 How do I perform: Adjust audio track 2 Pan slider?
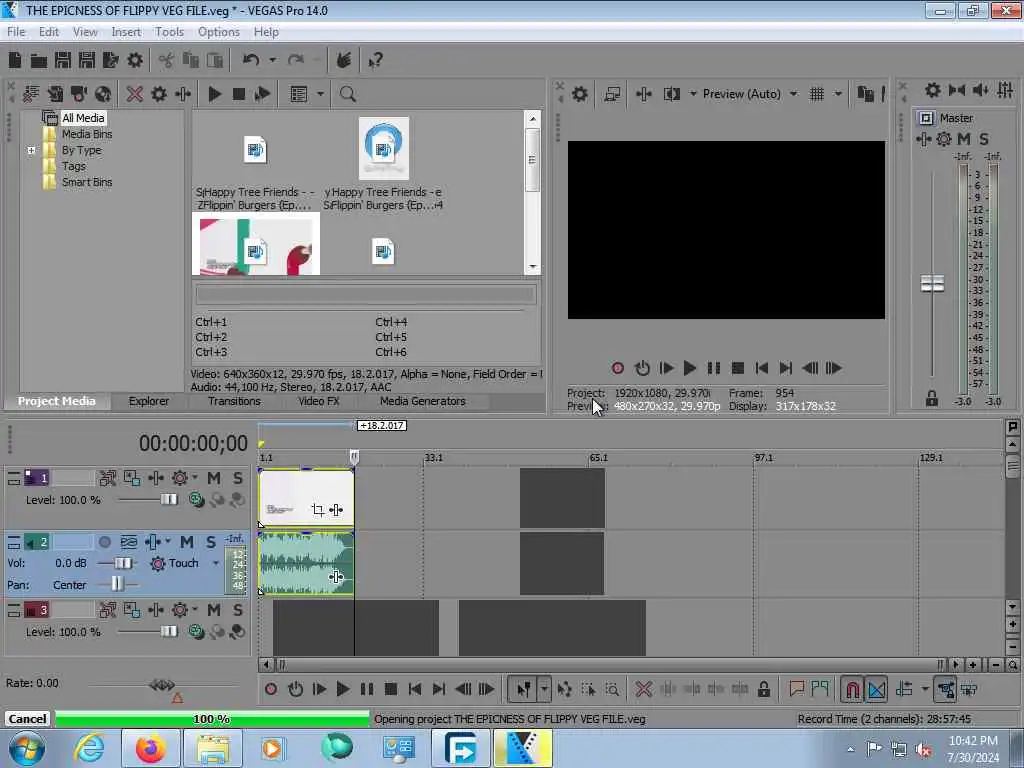tap(117, 584)
